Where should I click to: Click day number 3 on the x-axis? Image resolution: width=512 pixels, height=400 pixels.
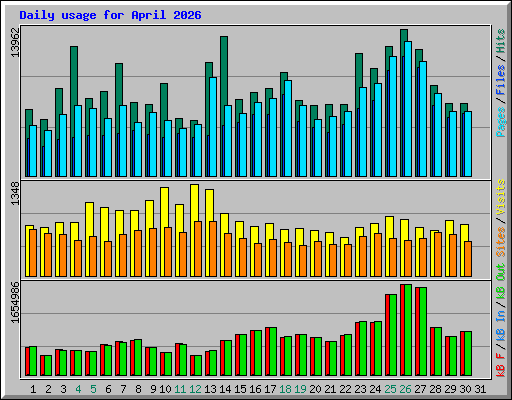(x=63, y=389)
